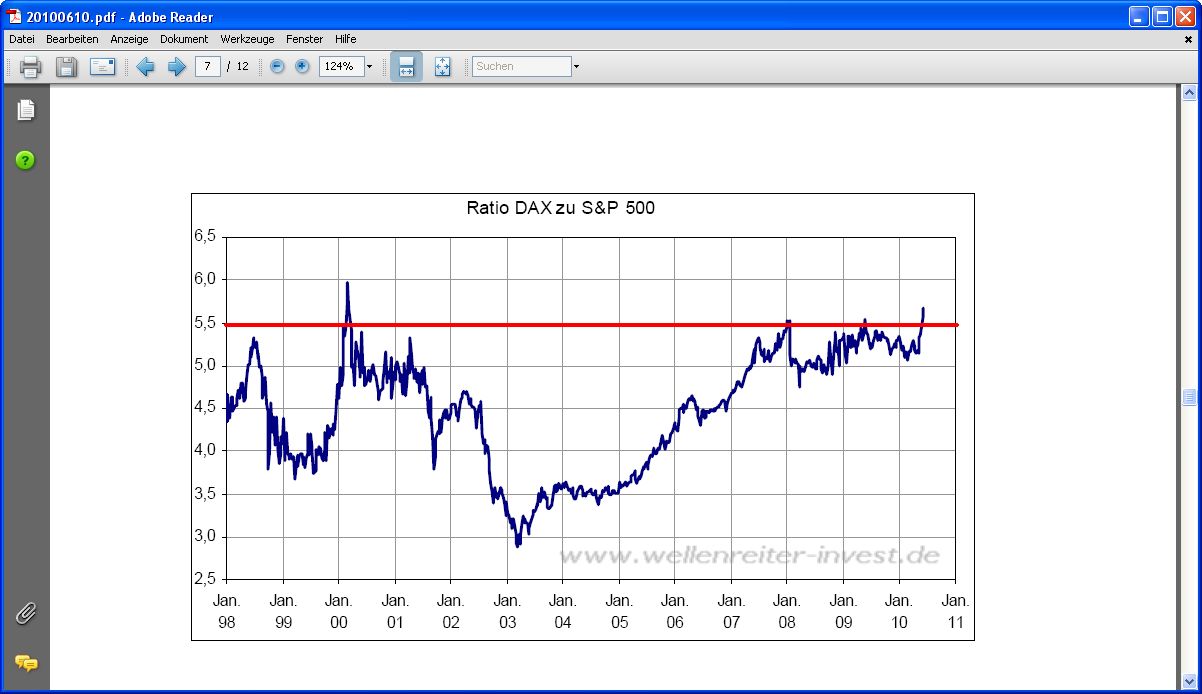Click the Print icon in toolbar
Viewport: 1202px width, 694px height.
point(30,67)
